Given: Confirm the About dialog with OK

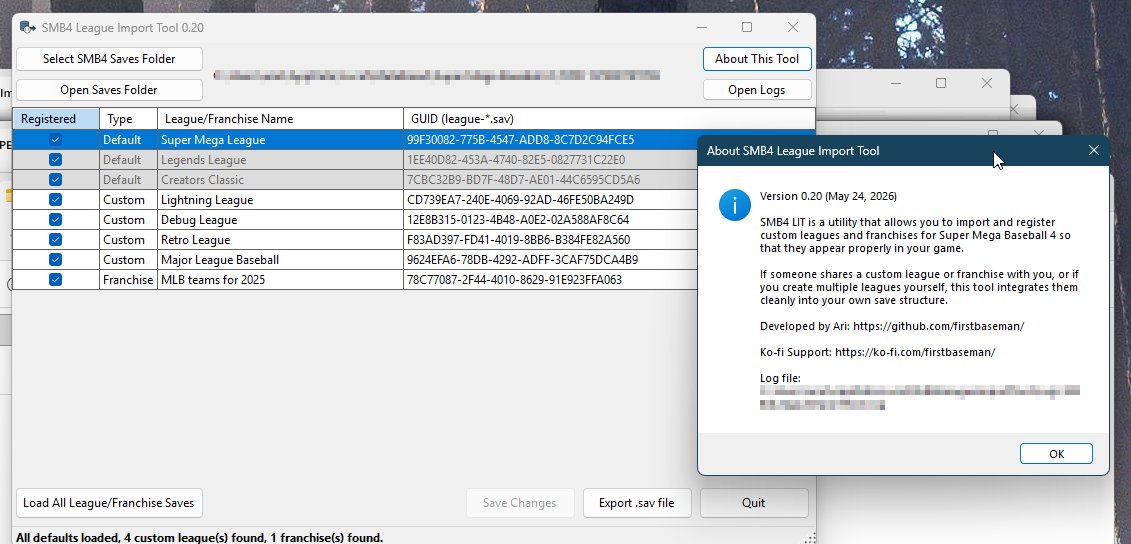Looking at the screenshot, I should (x=1056, y=454).
